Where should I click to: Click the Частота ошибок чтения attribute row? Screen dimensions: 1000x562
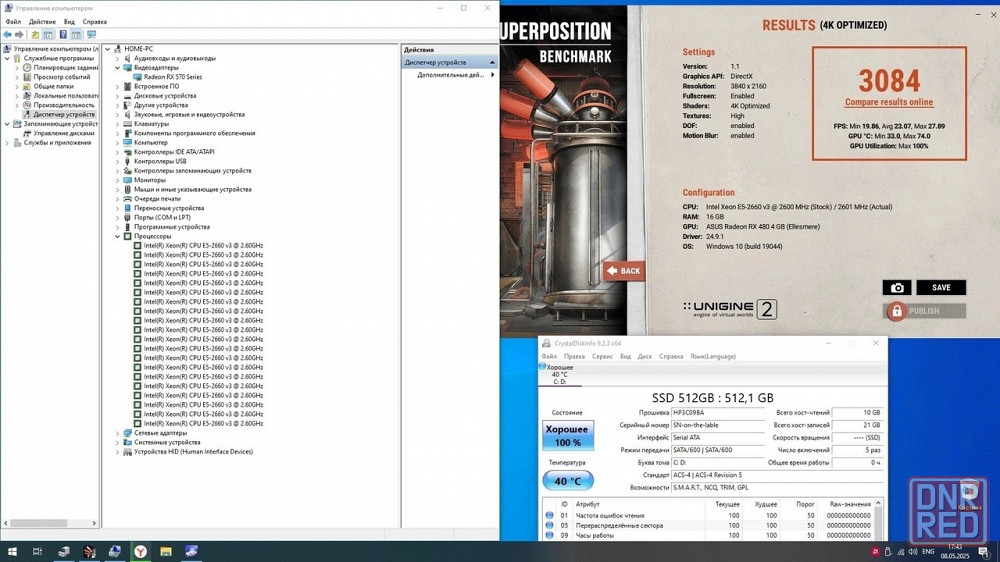pyautogui.click(x=708, y=515)
